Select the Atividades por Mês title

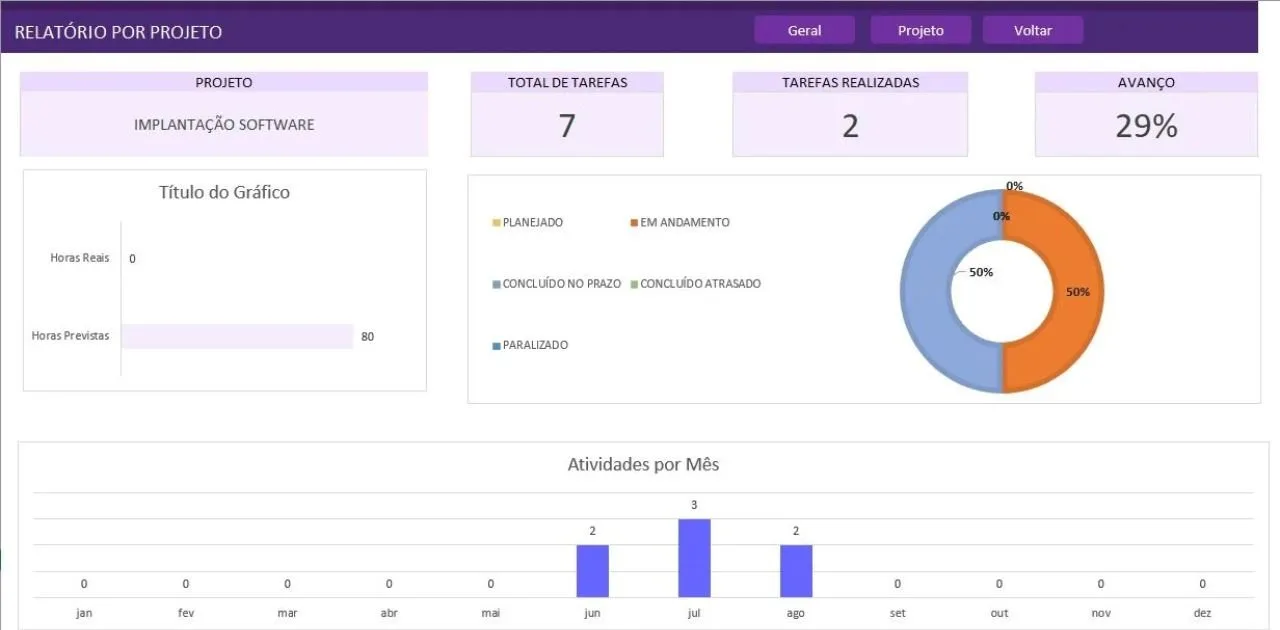[643, 464]
